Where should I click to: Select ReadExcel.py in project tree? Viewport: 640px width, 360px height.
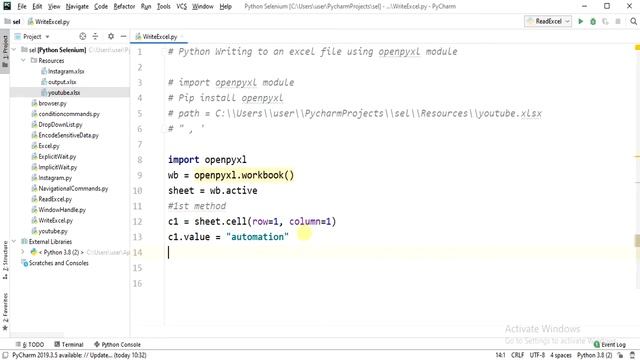tap(51, 199)
